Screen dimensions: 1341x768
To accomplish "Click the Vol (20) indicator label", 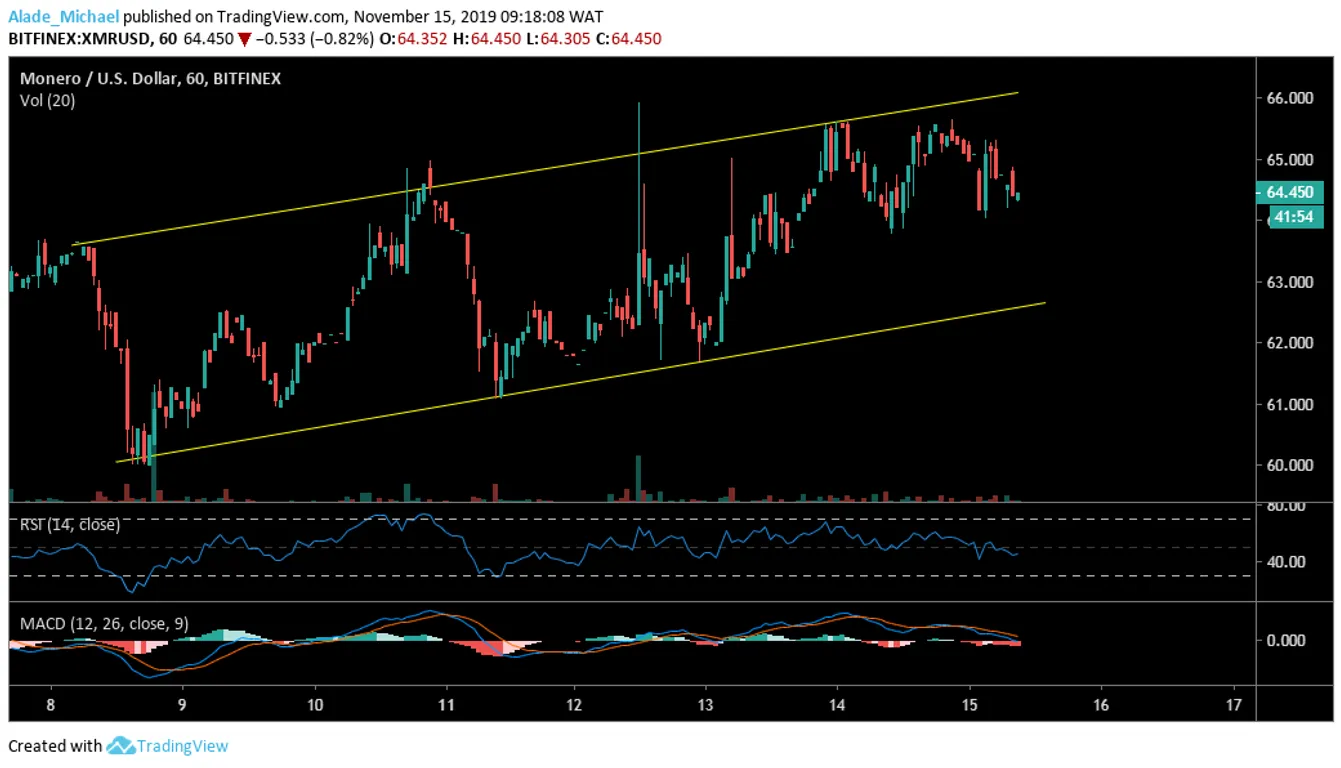I will [x=47, y=100].
